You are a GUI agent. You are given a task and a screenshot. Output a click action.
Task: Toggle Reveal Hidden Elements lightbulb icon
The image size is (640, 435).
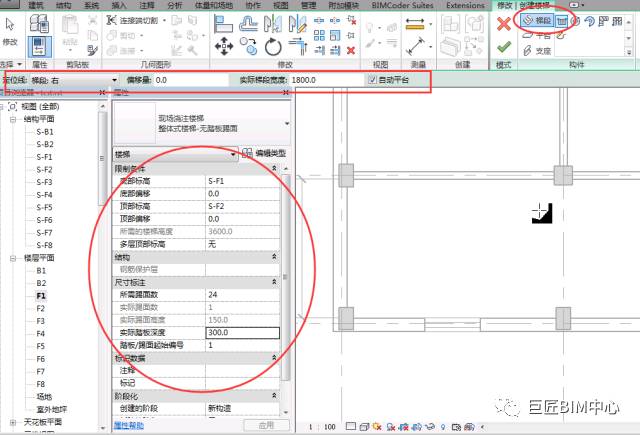point(443,427)
